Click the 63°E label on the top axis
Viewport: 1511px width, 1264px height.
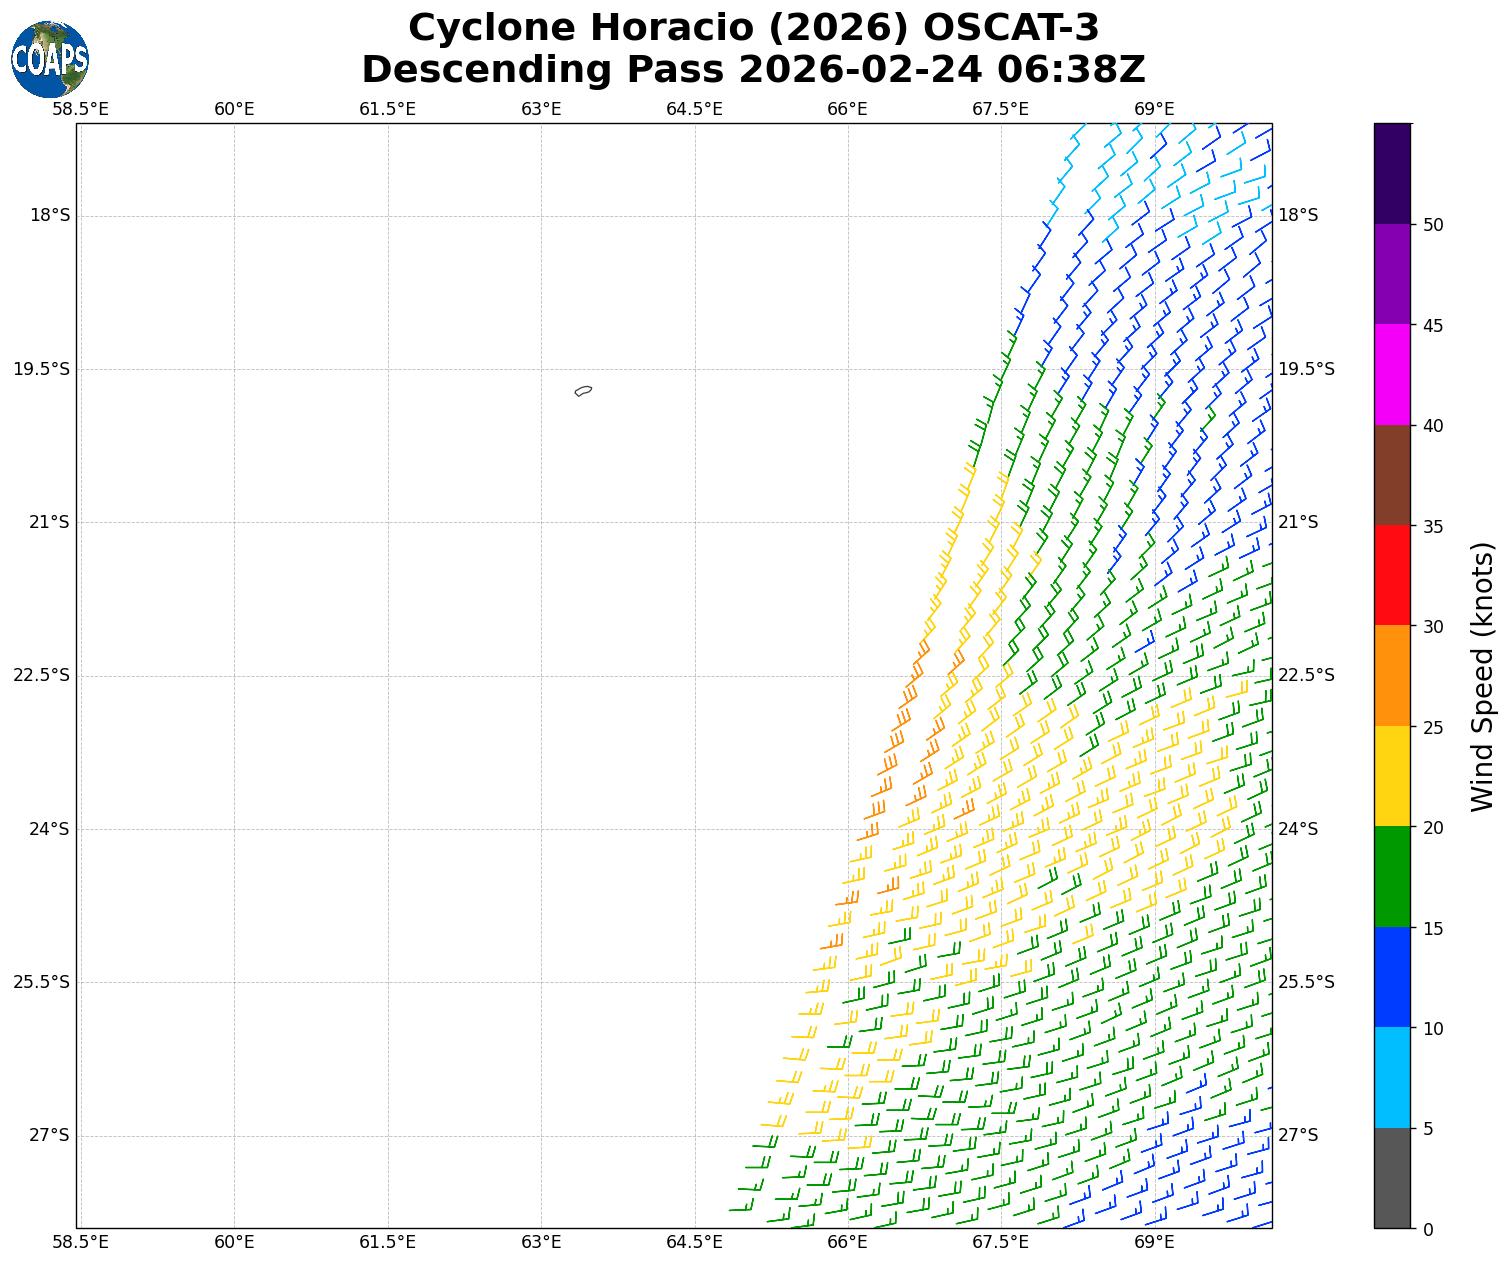tap(541, 109)
